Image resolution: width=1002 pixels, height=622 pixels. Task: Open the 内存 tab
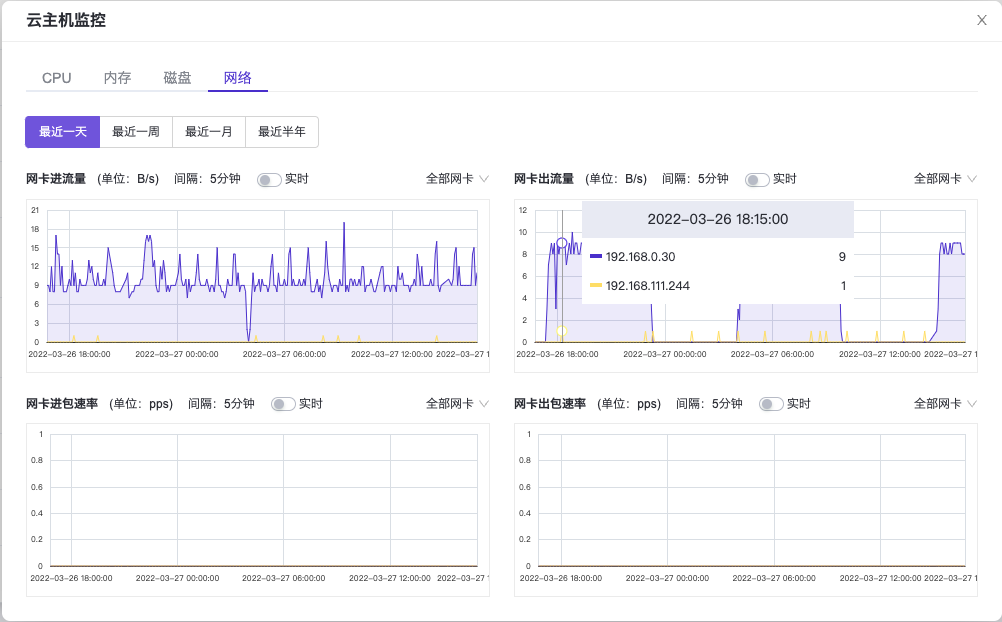tap(117, 78)
